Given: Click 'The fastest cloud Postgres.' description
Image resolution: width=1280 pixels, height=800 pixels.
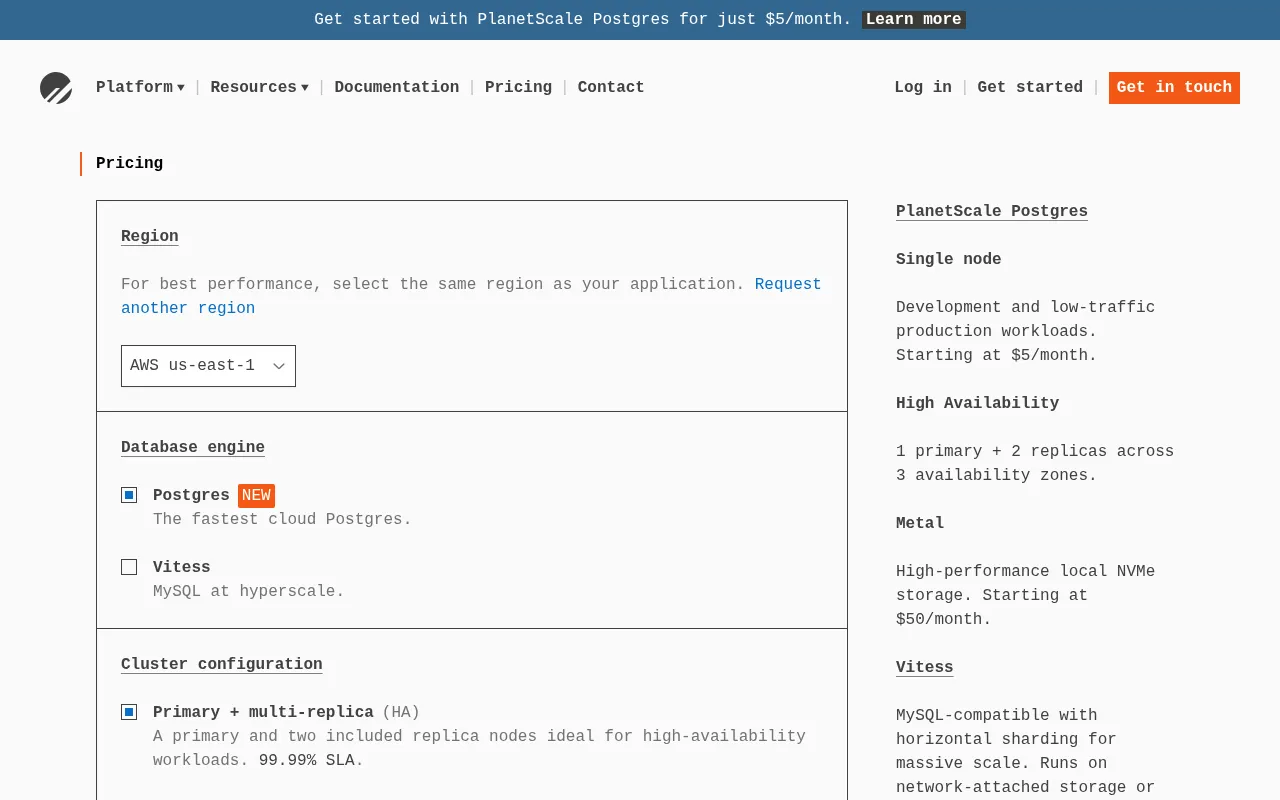Looking at the screenshot, I should click(283, 520).
